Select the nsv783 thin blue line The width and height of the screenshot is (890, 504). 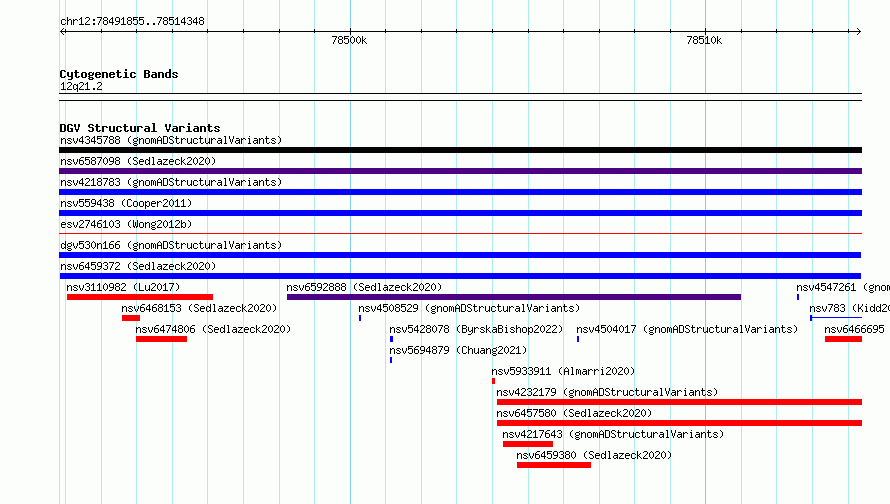point(836,318)
